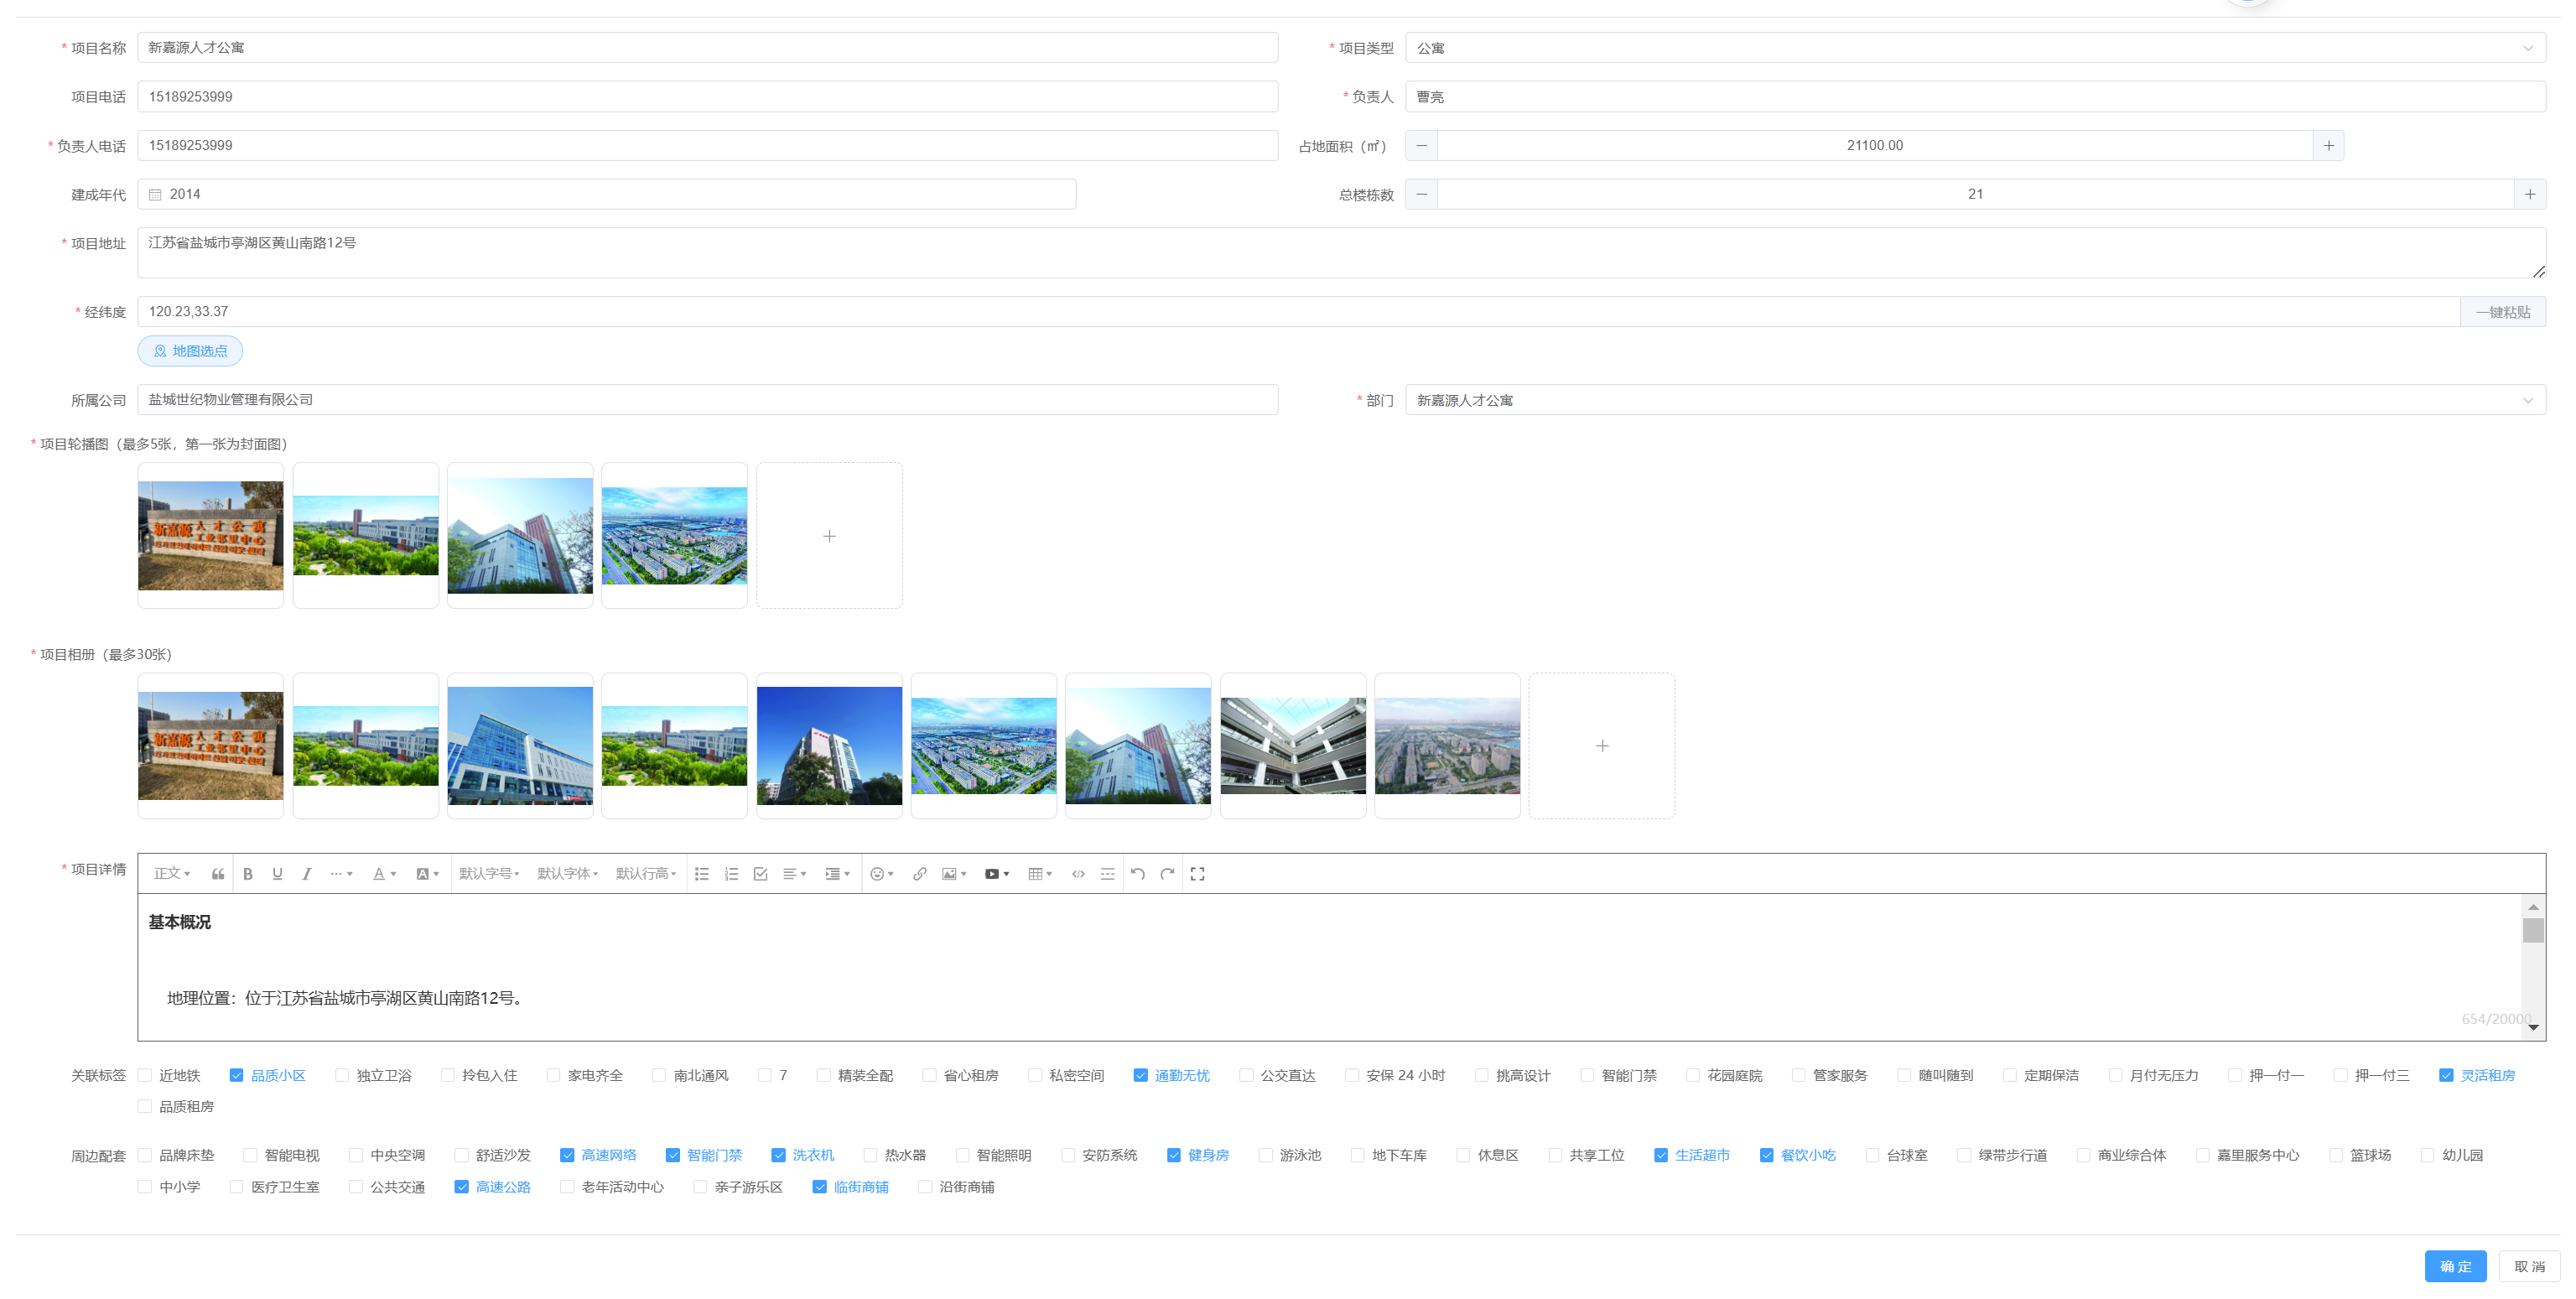The image size is (2576, 1299).
Task: Uncheck the 健身房 facility checkbox
Action: click(1174, 1155)
